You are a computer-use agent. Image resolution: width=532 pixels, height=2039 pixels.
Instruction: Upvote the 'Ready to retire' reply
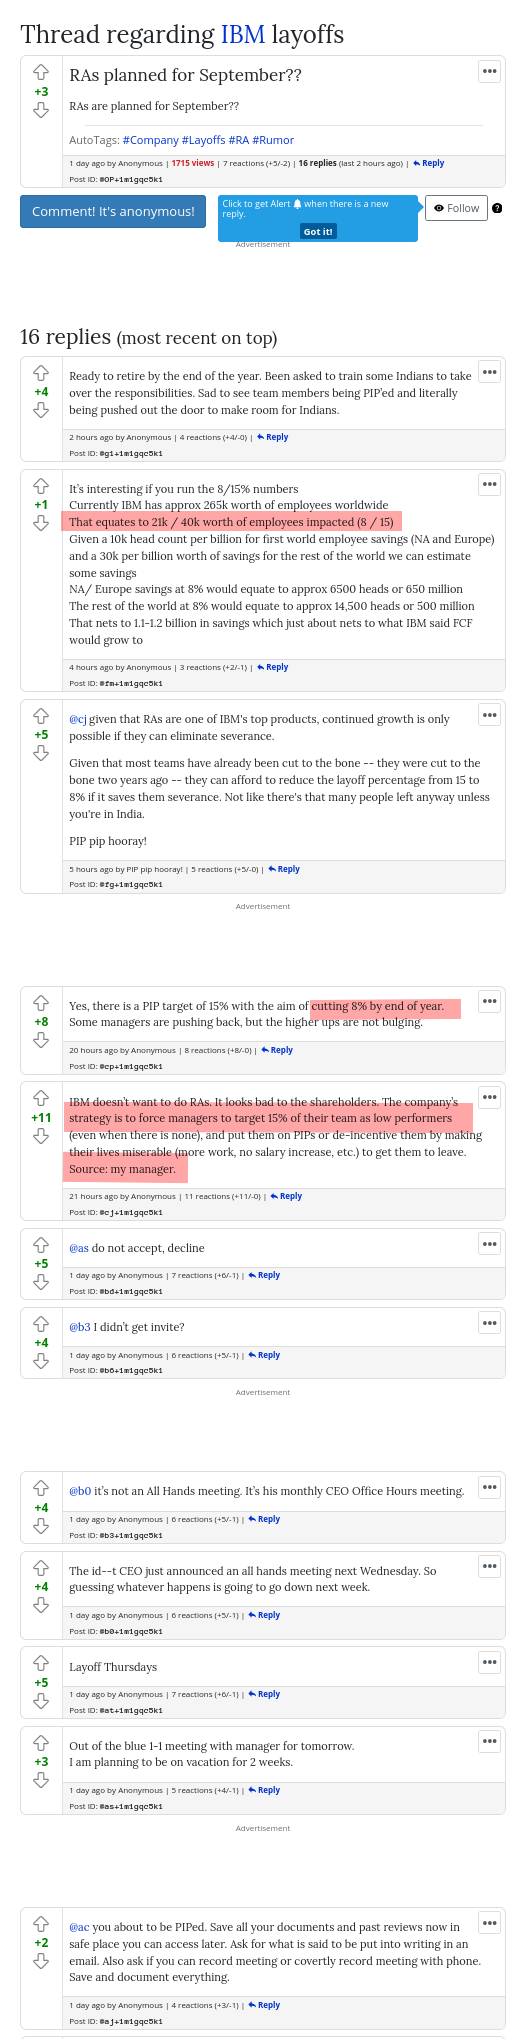pos(41,373)
